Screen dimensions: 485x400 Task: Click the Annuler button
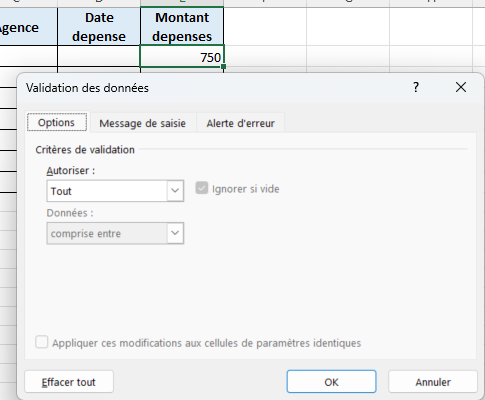tap(433, 382)
